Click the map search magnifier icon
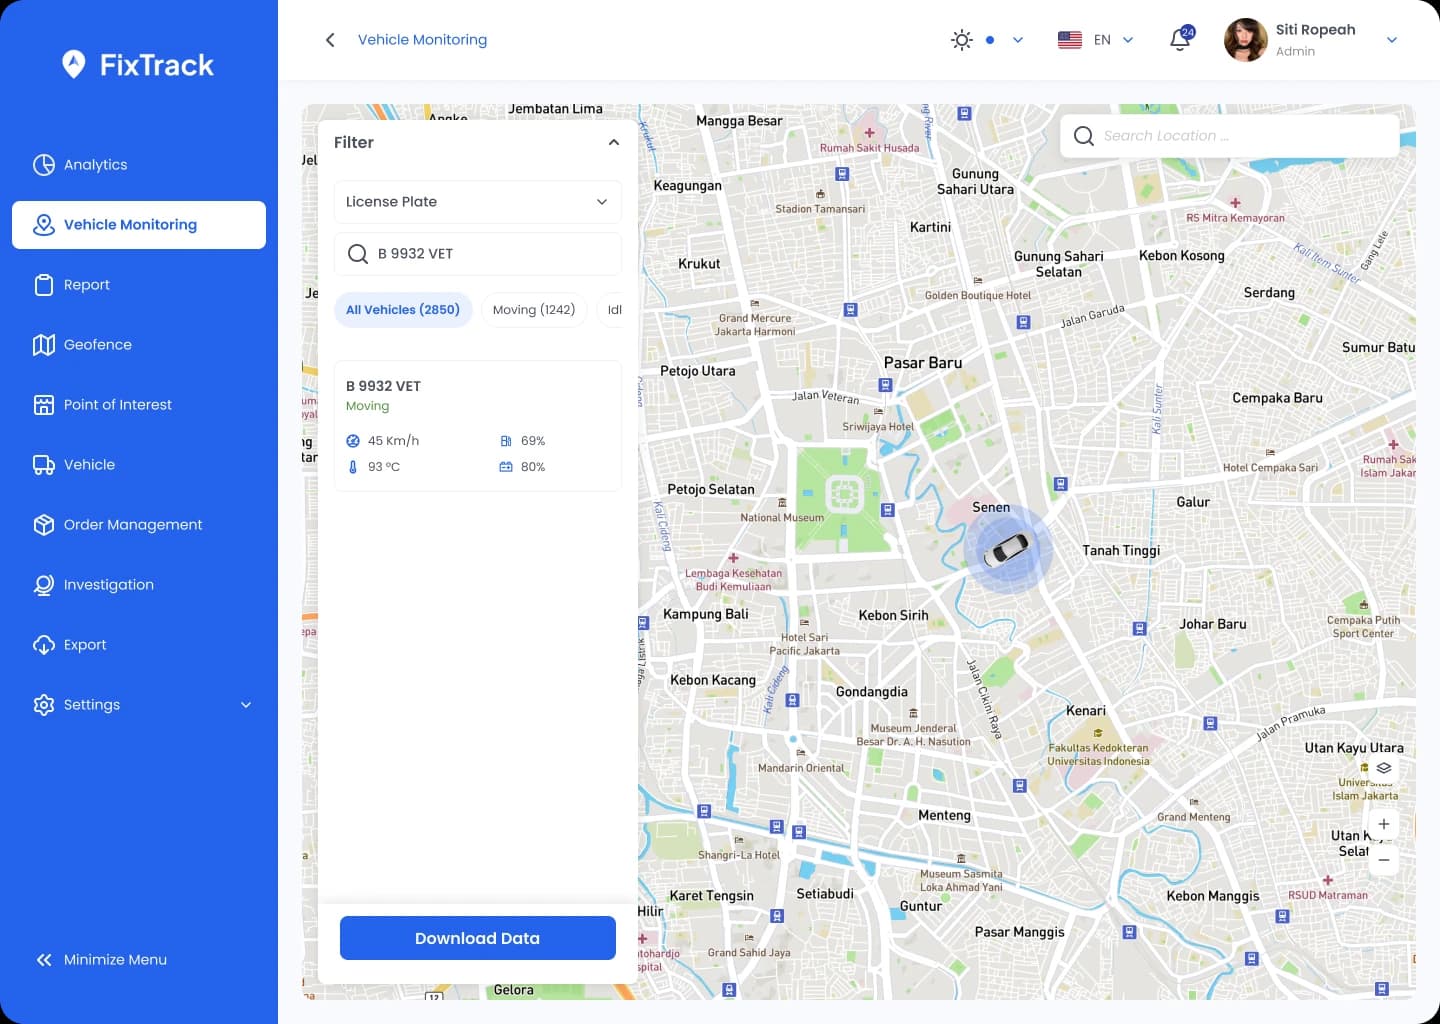 coord(1084,135)
